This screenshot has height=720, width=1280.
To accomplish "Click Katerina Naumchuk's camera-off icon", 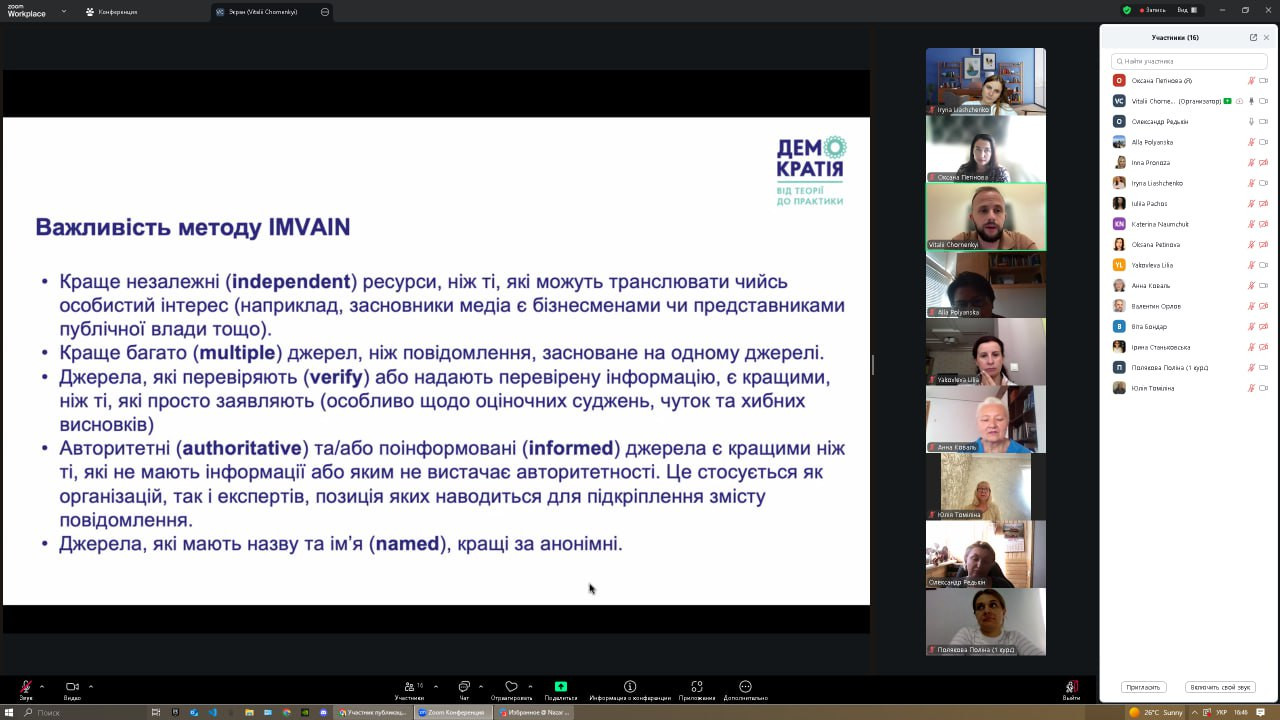I will click(1264, 224).
